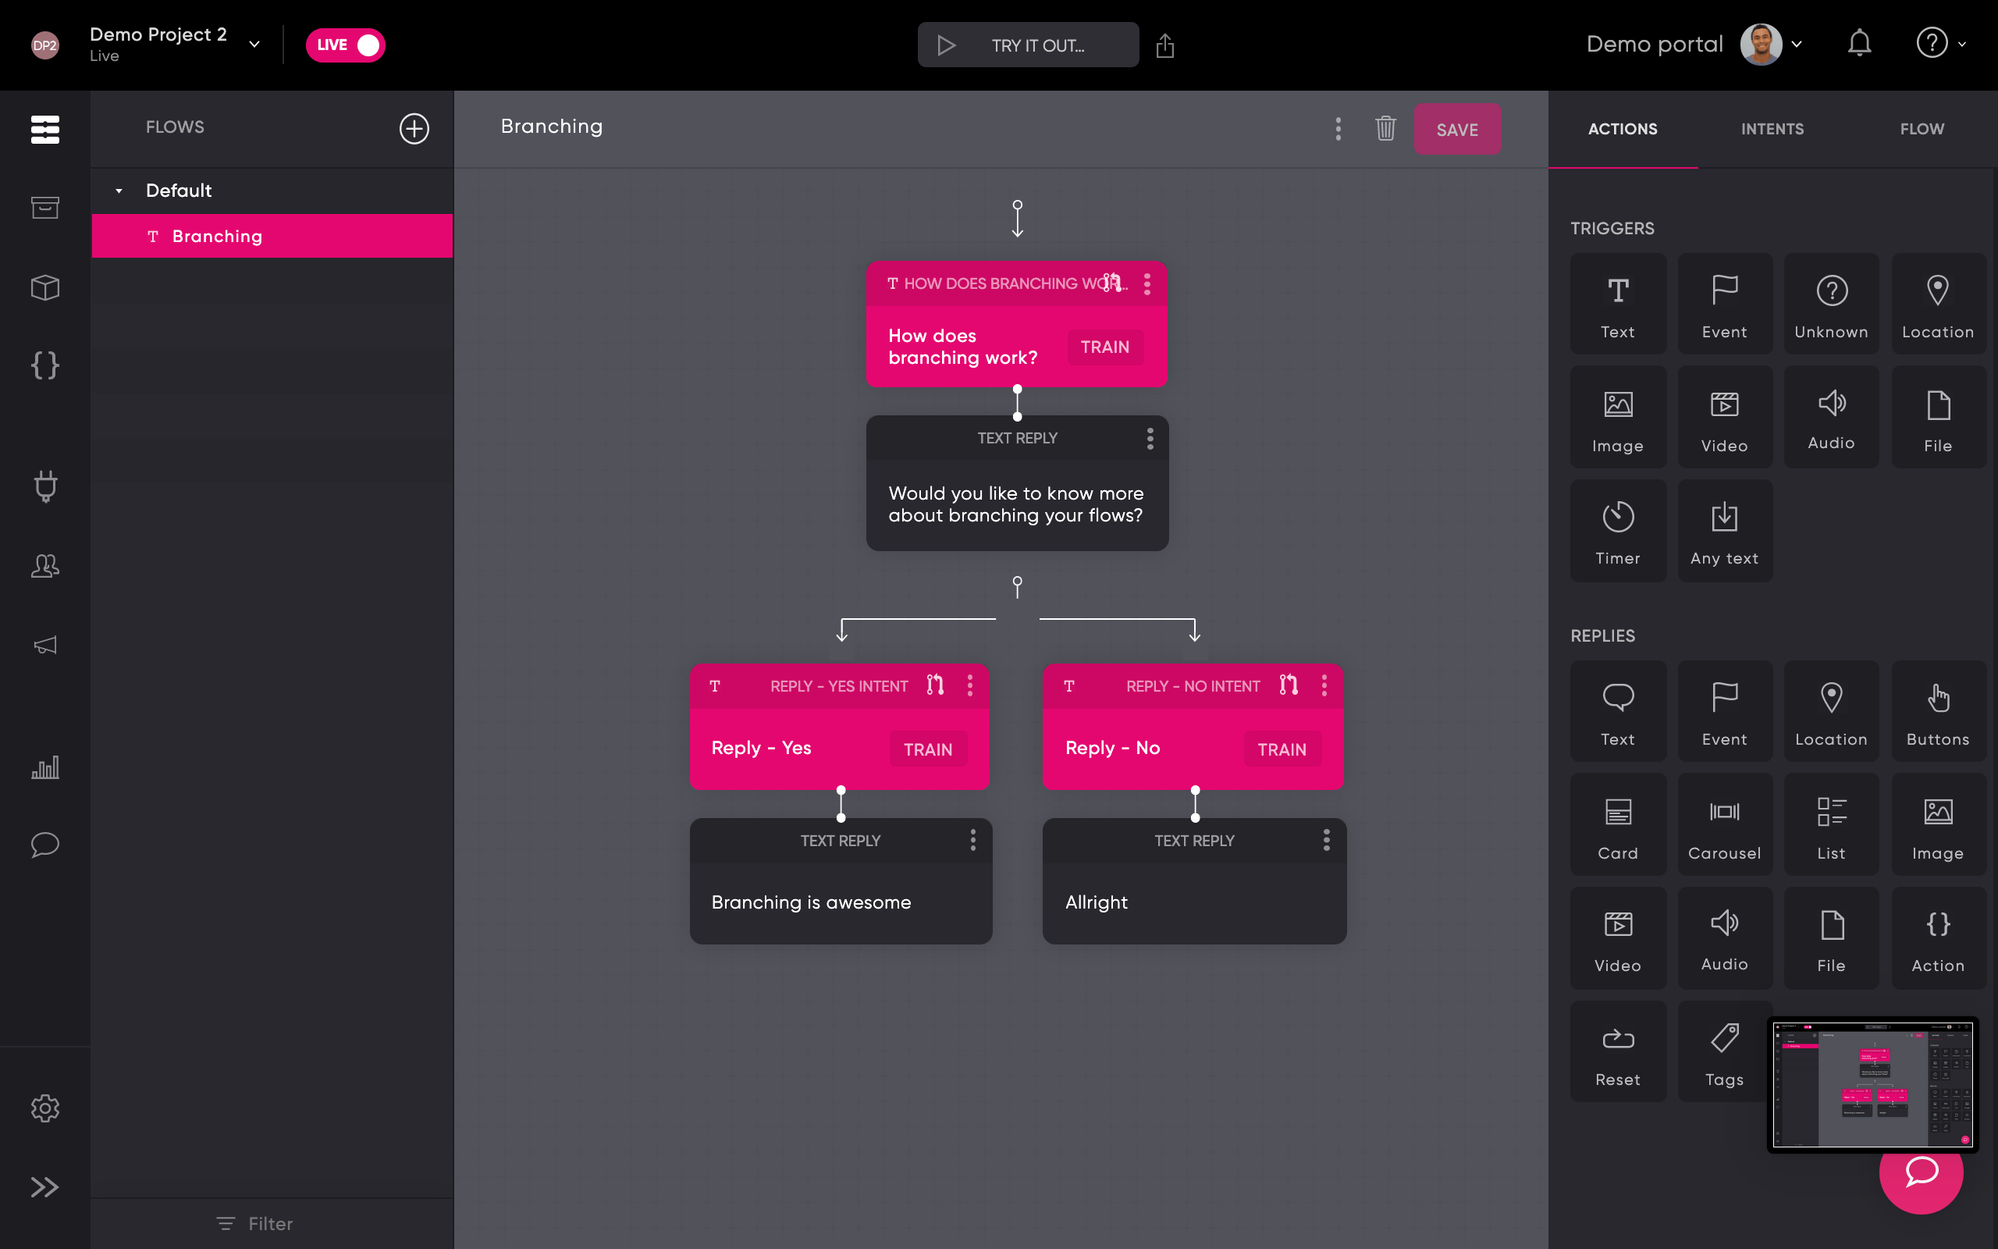
Task: Delete the flow with the trash icon
Action: tap(1385, 128)
